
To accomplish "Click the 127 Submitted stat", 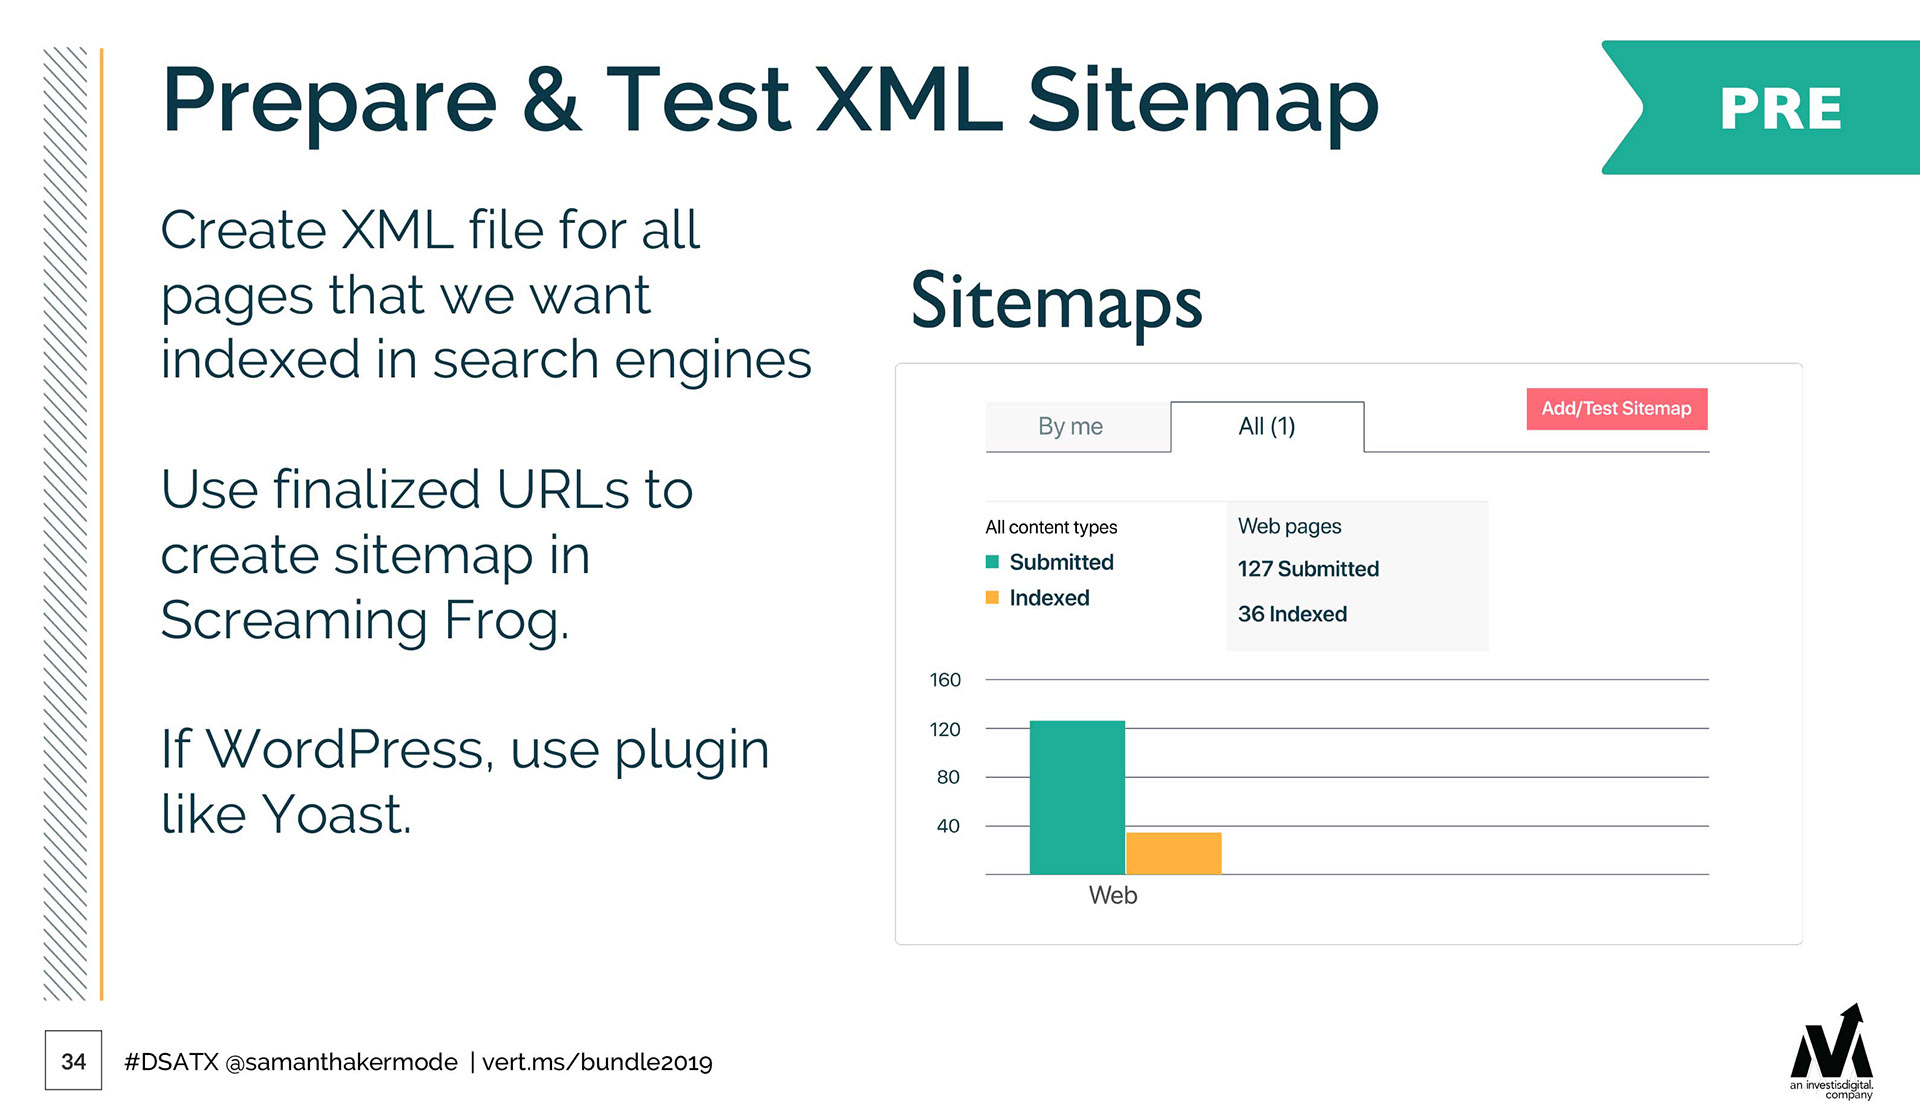I will pyautogui.click(x=1308, y=569).
